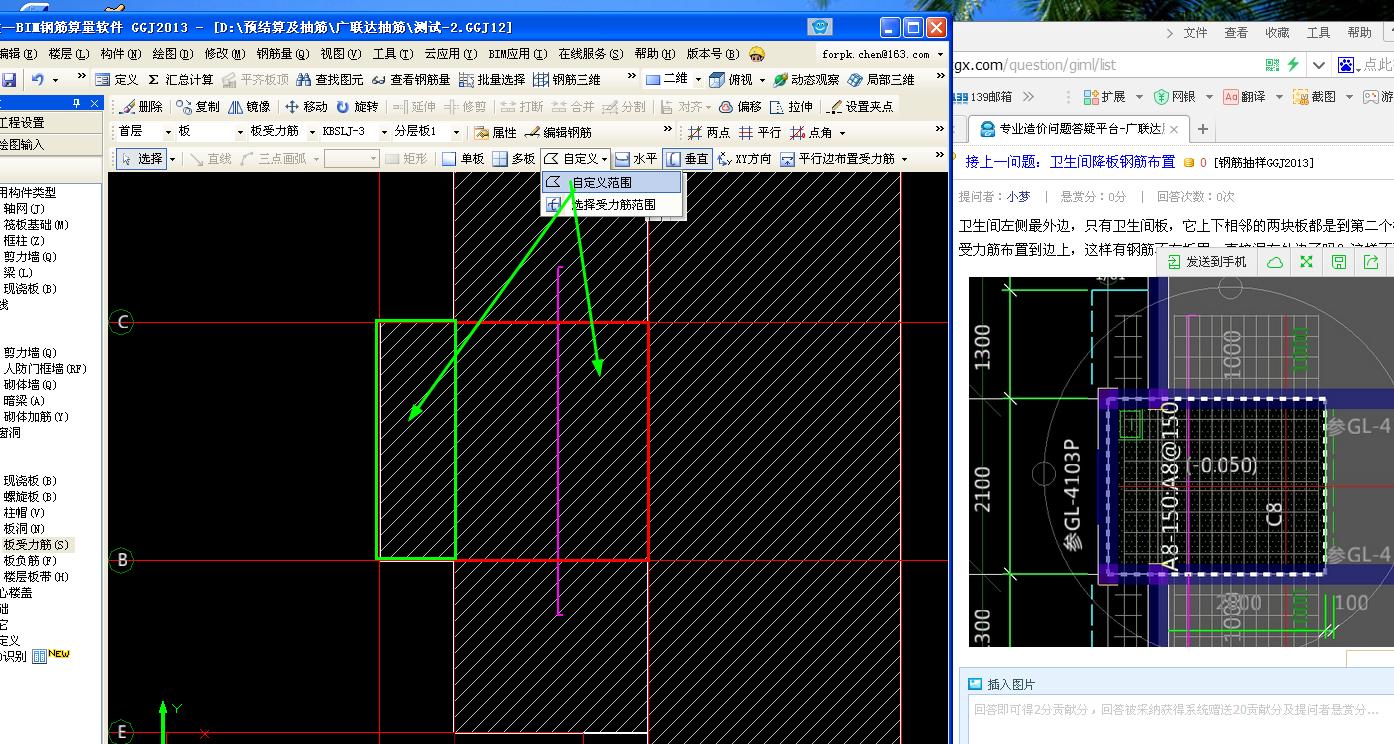Select 拉伸 stretch tool

(791, 106)
